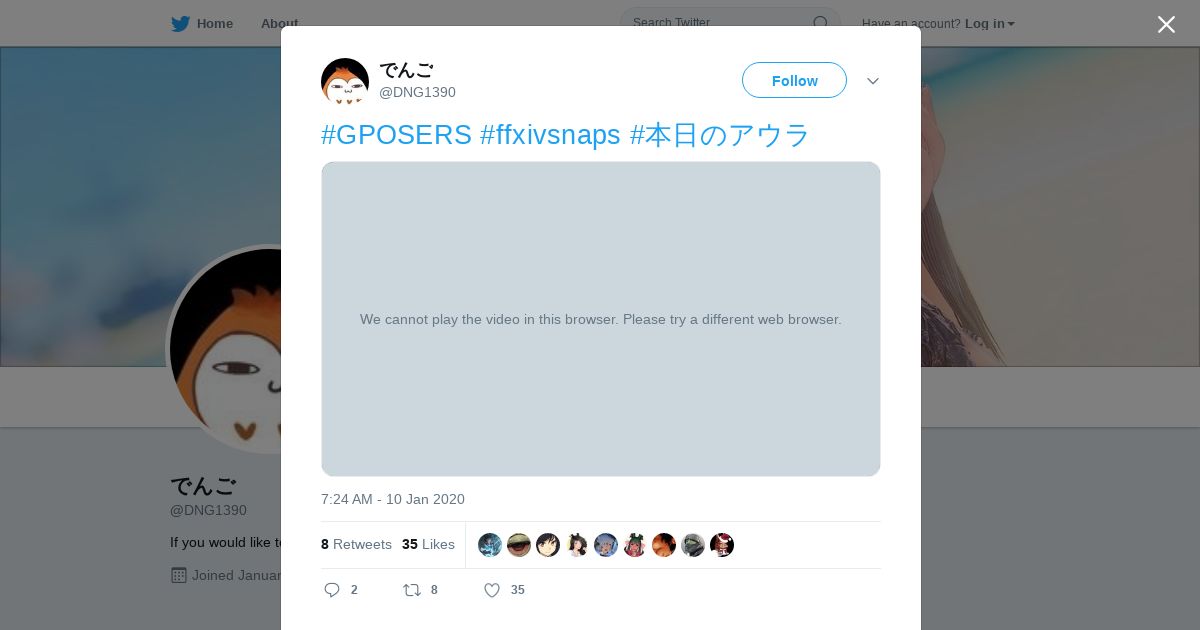The image size is (1200, 630).
Task: Open the About menu item
Action: pyautogui.click(x=279, y=23)
